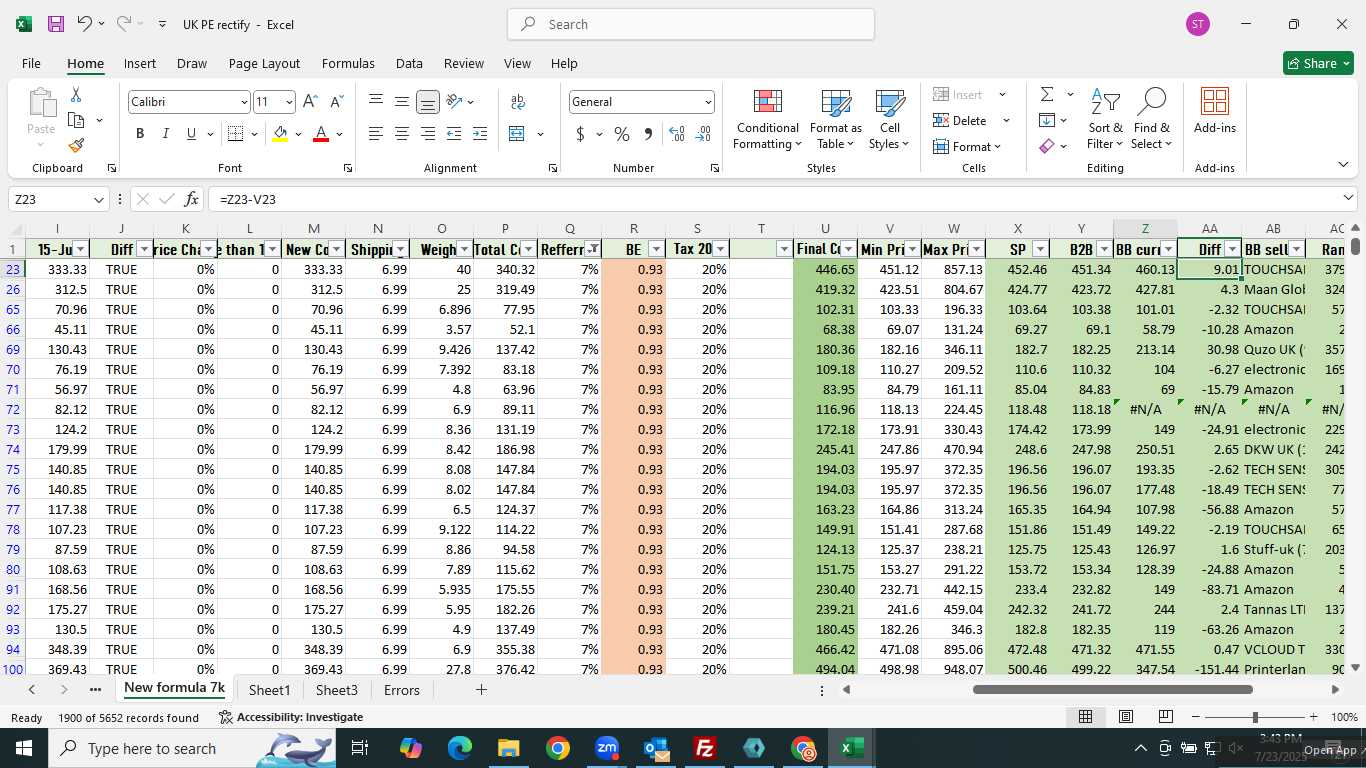Activate the Format Painter brush
Screen dimensions: 1366x768
76,145
